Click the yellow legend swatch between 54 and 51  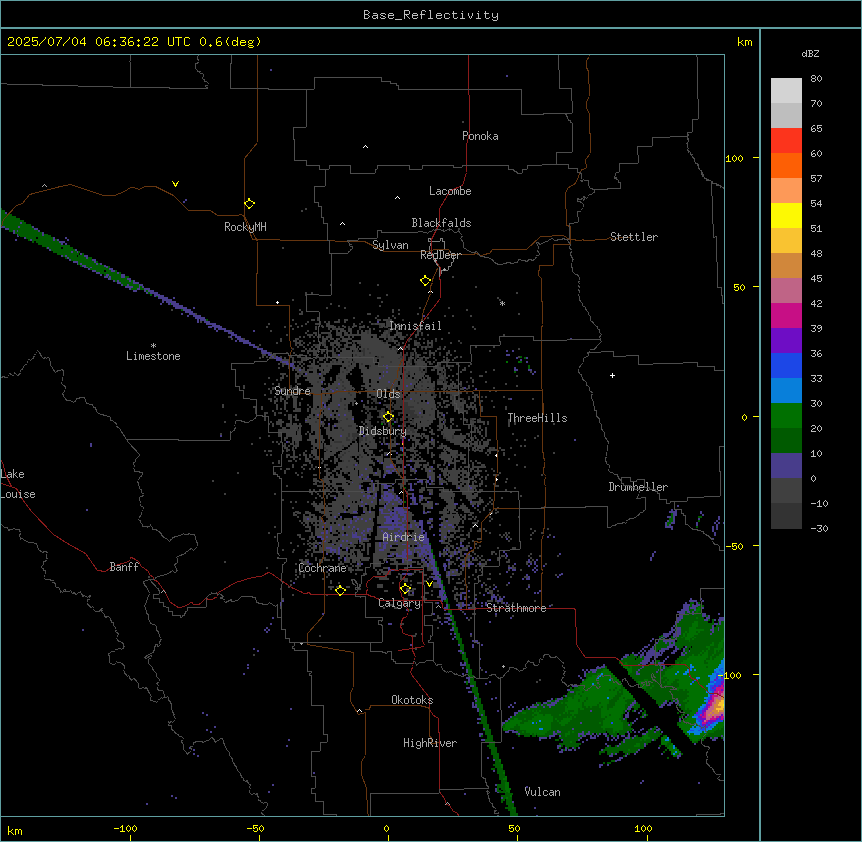click(786, 215)
